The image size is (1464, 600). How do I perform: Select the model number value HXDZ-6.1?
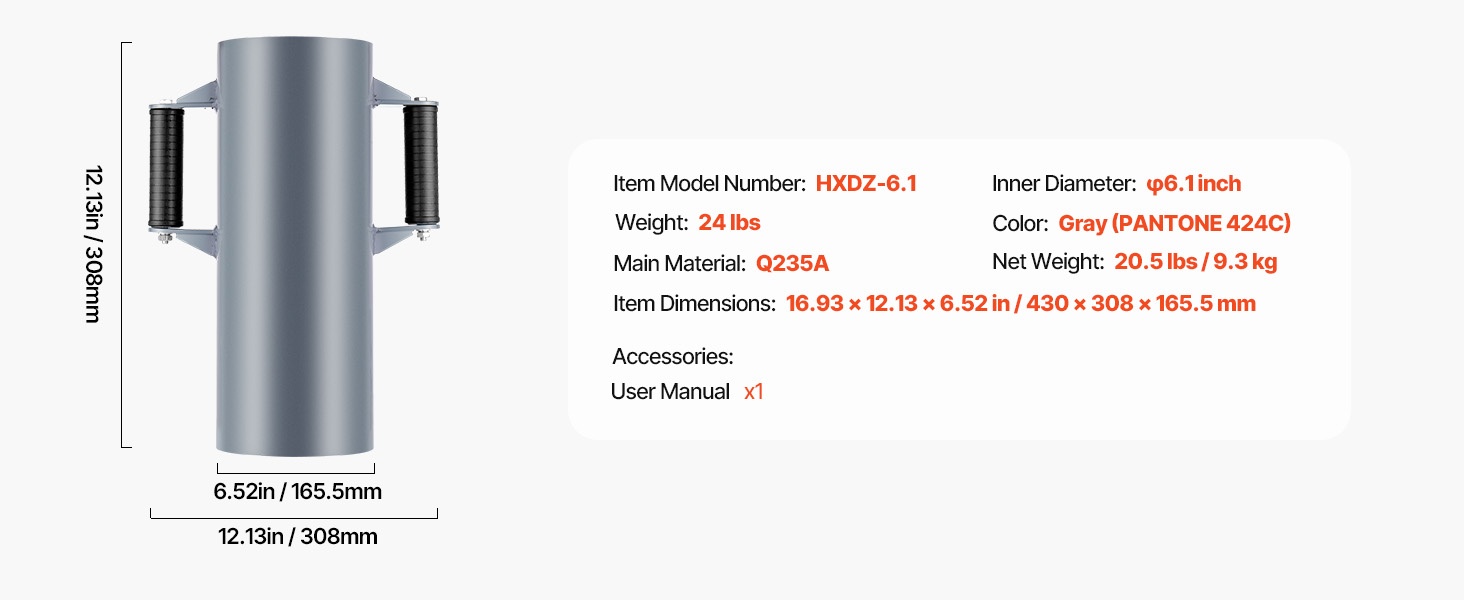[x=866, y=184]
